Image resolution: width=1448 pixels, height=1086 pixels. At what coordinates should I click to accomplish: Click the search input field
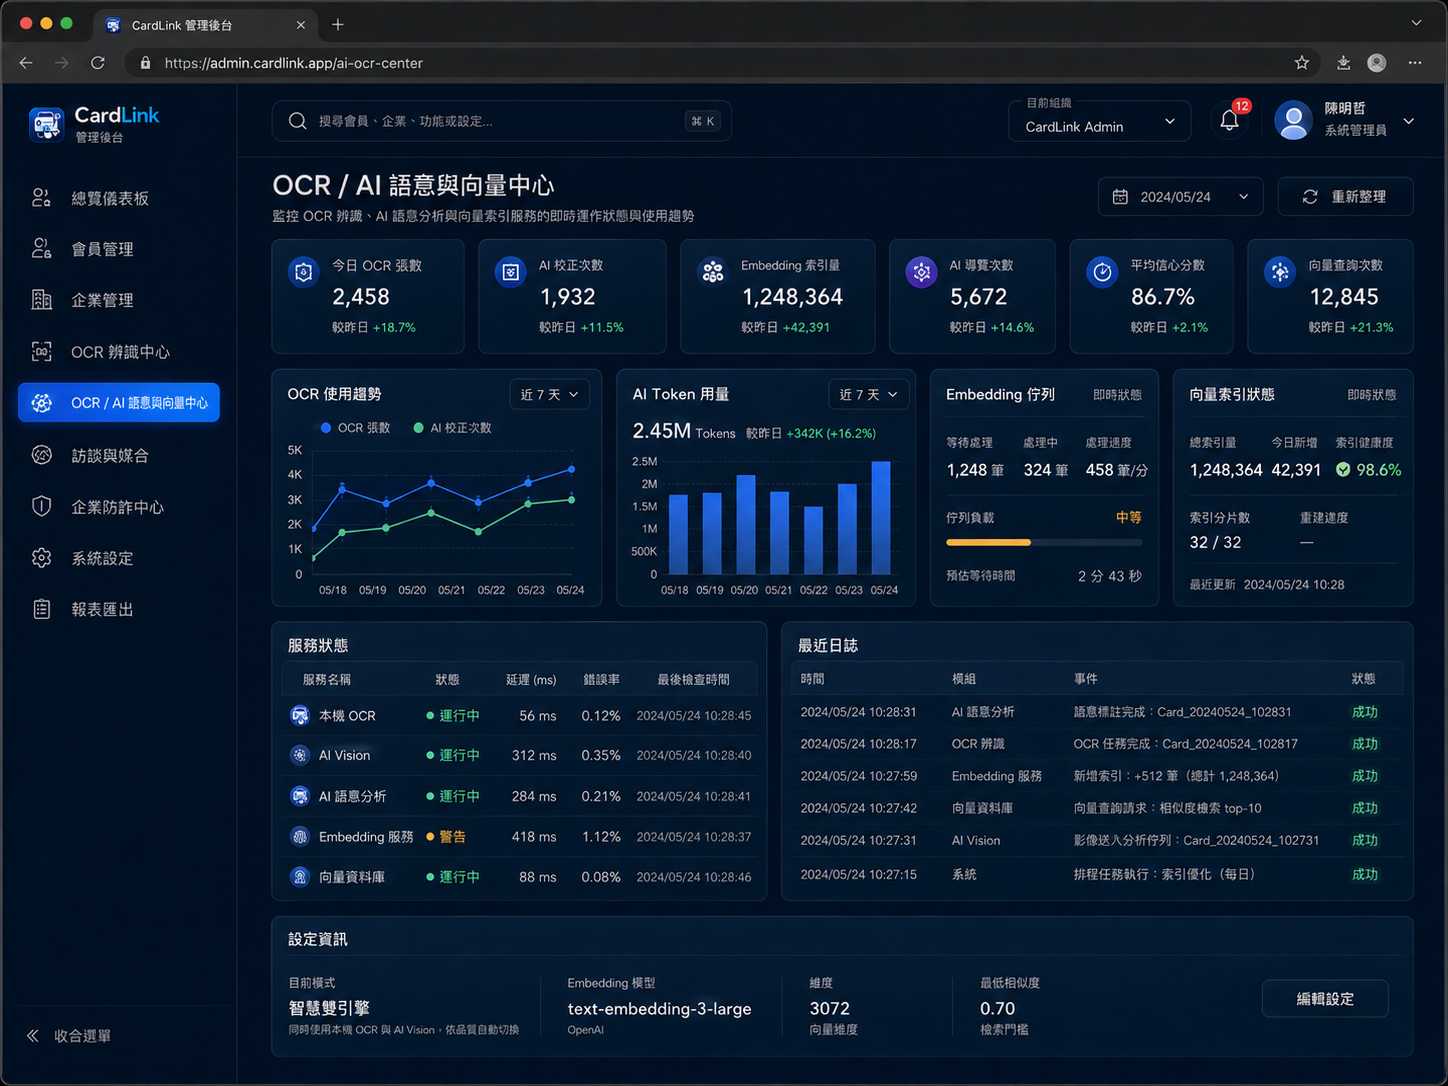click(x=501, y=121)
